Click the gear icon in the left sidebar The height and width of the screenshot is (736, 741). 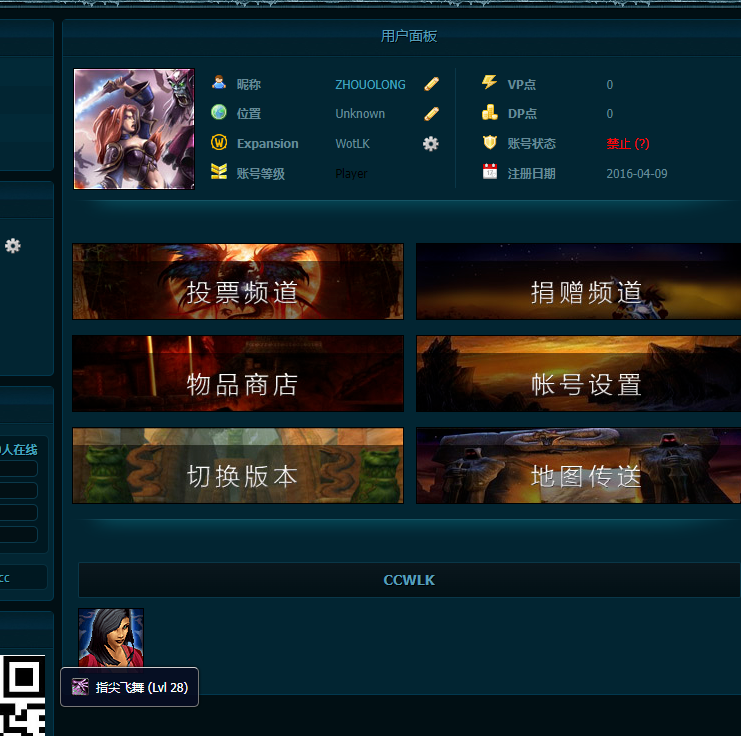tap(13, 246)
